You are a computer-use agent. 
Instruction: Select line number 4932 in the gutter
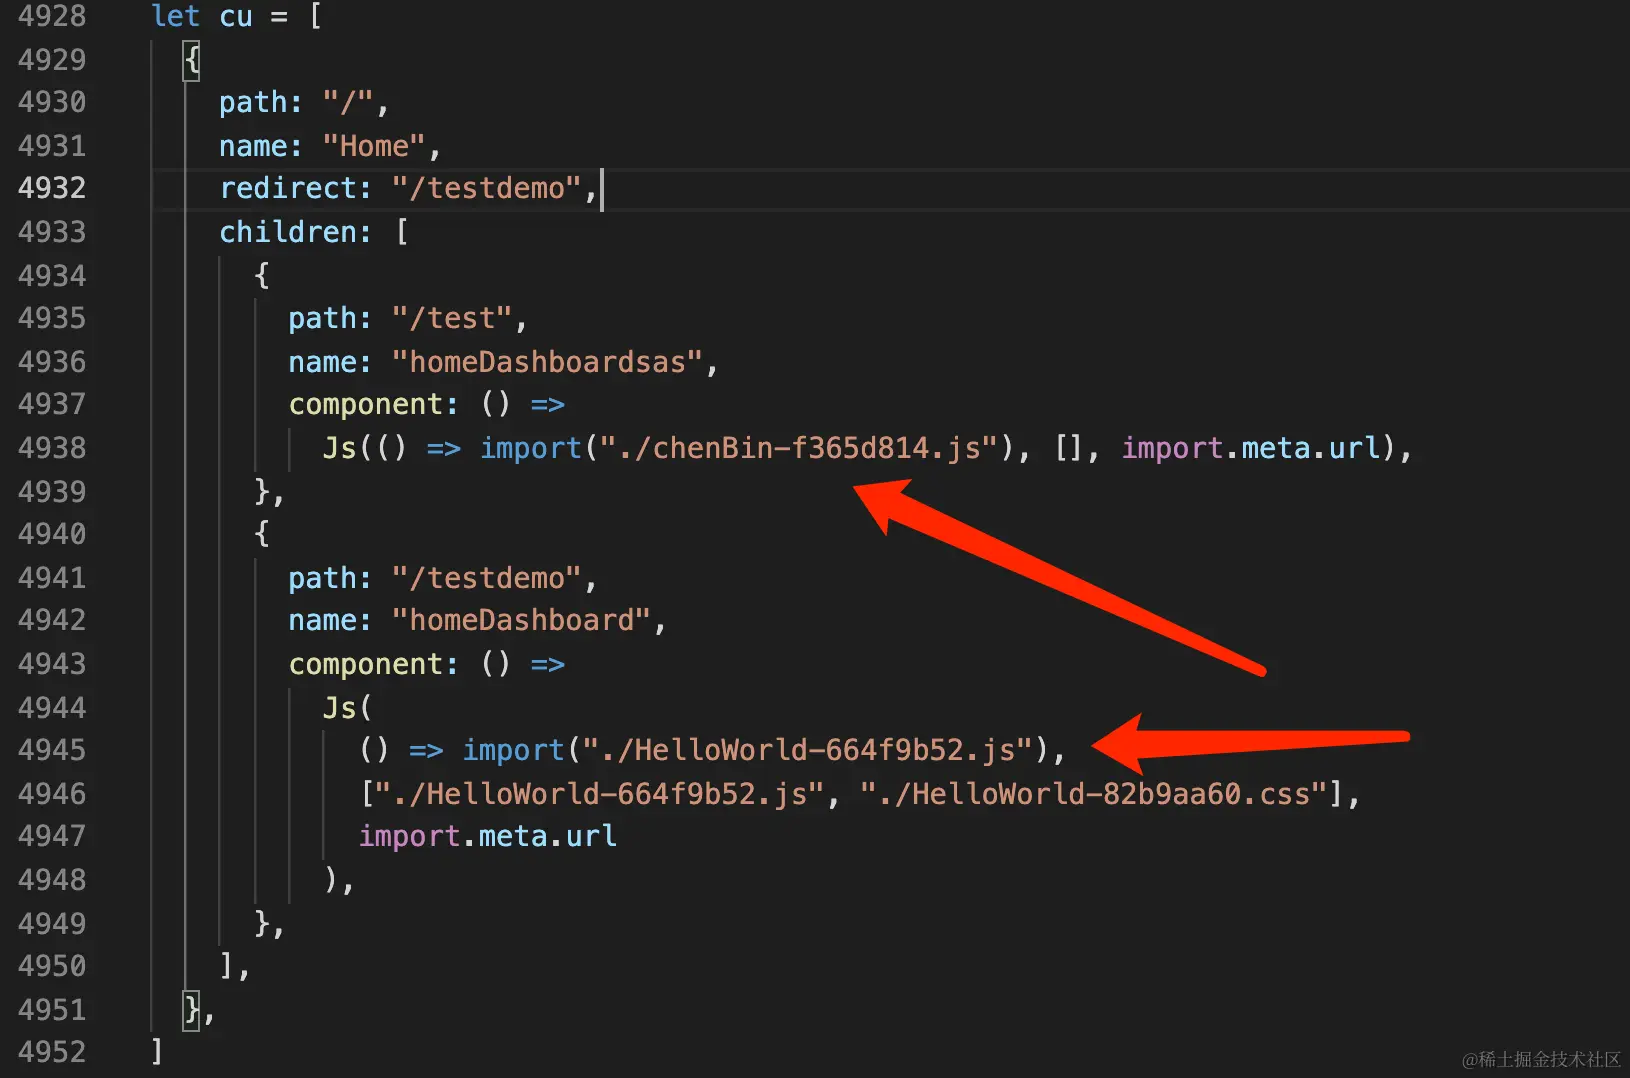coord(52,188)
